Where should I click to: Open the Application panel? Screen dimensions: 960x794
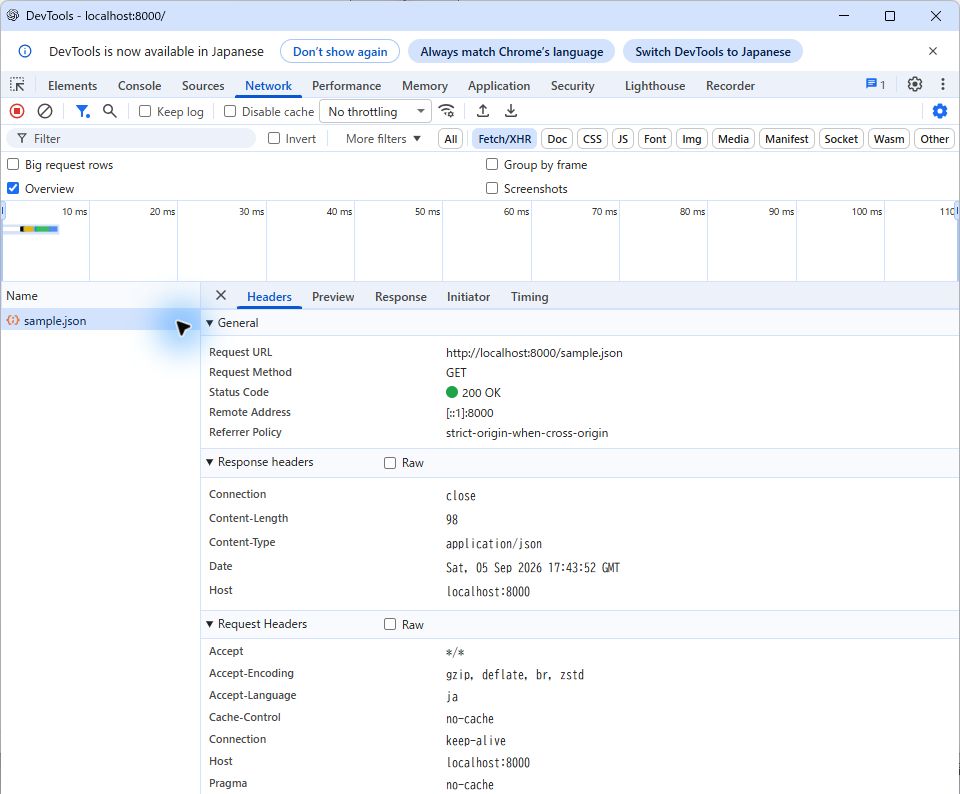click(x=499, y=86)
